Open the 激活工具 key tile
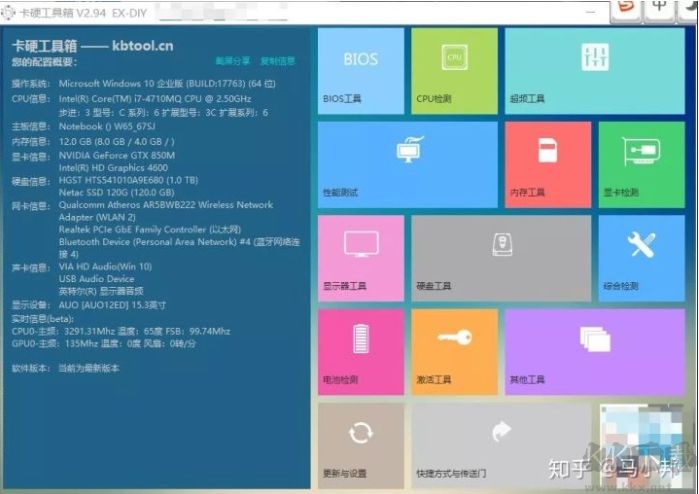The image size is (699, 494). (454, 352)
